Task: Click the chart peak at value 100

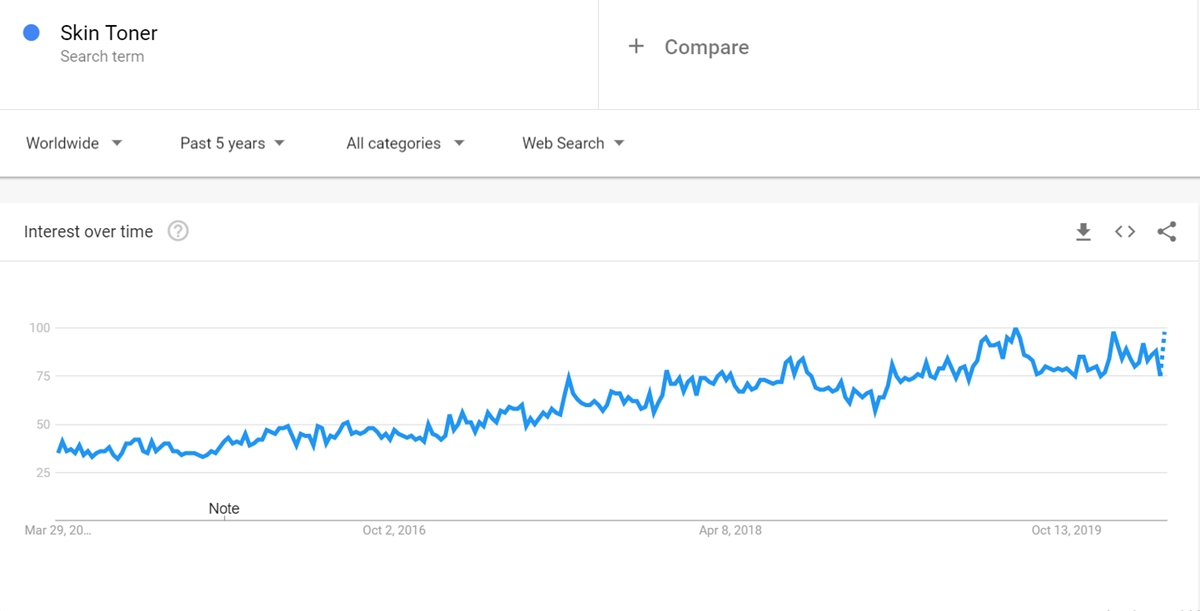Action: click(x=1016, y=329)
